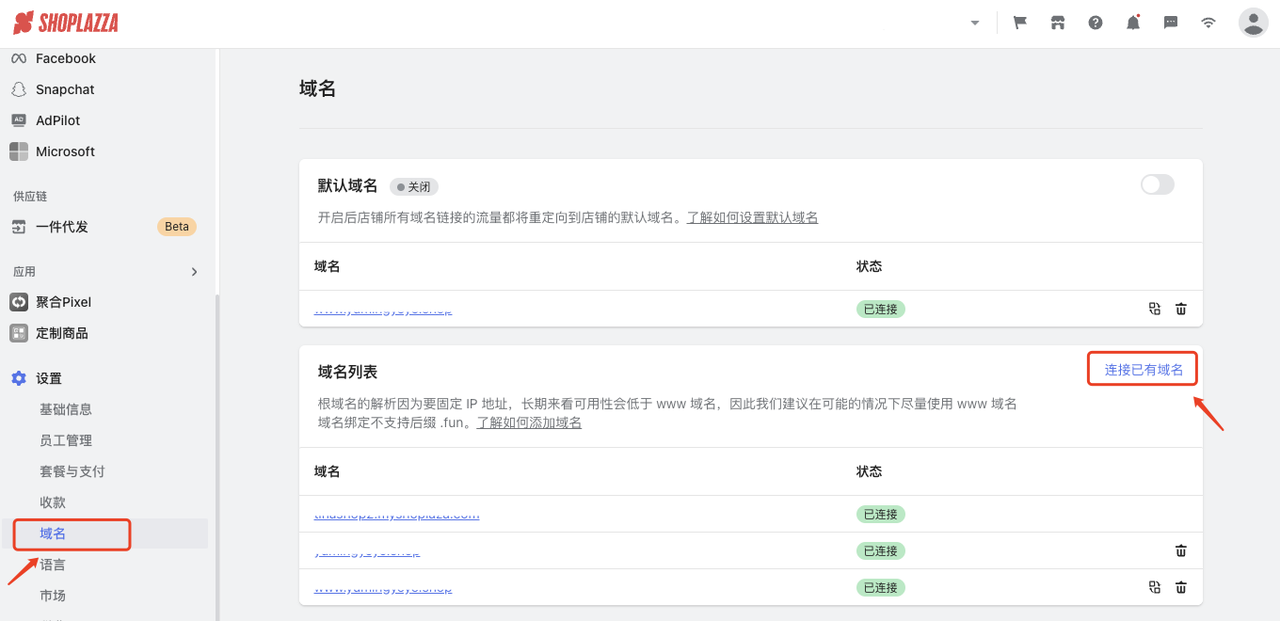Click the tinashop2.myshoplazza.com domain link
The width and height of the screenshot is (1280, 621).
click(x=397, y=514)
